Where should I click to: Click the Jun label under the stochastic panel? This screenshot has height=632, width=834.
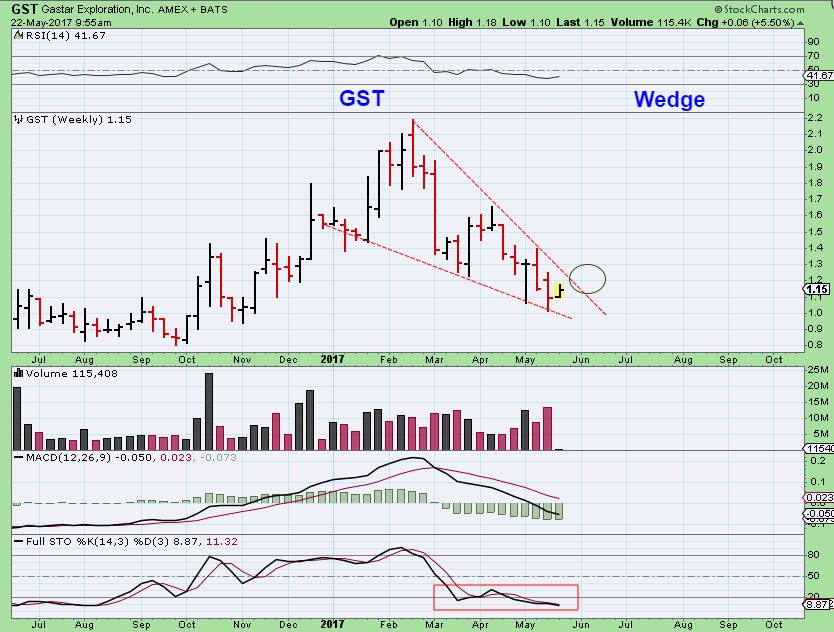coord(581,624)
